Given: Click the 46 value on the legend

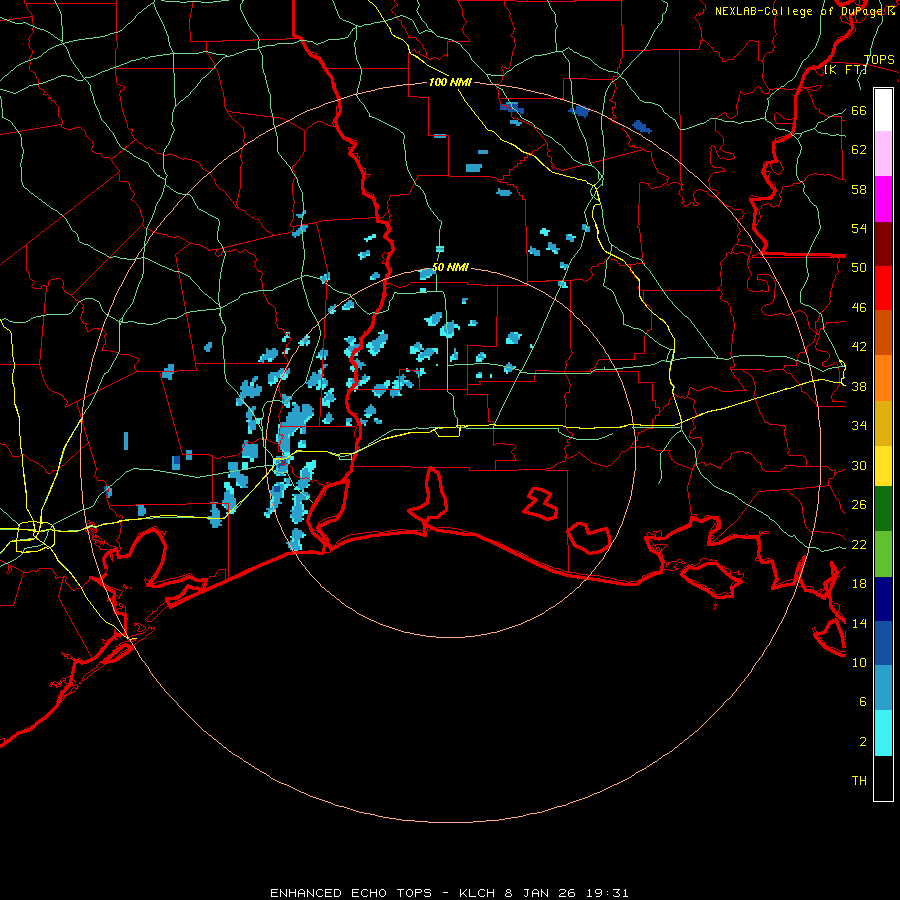Looking at the screenshot, I should 859,308.
